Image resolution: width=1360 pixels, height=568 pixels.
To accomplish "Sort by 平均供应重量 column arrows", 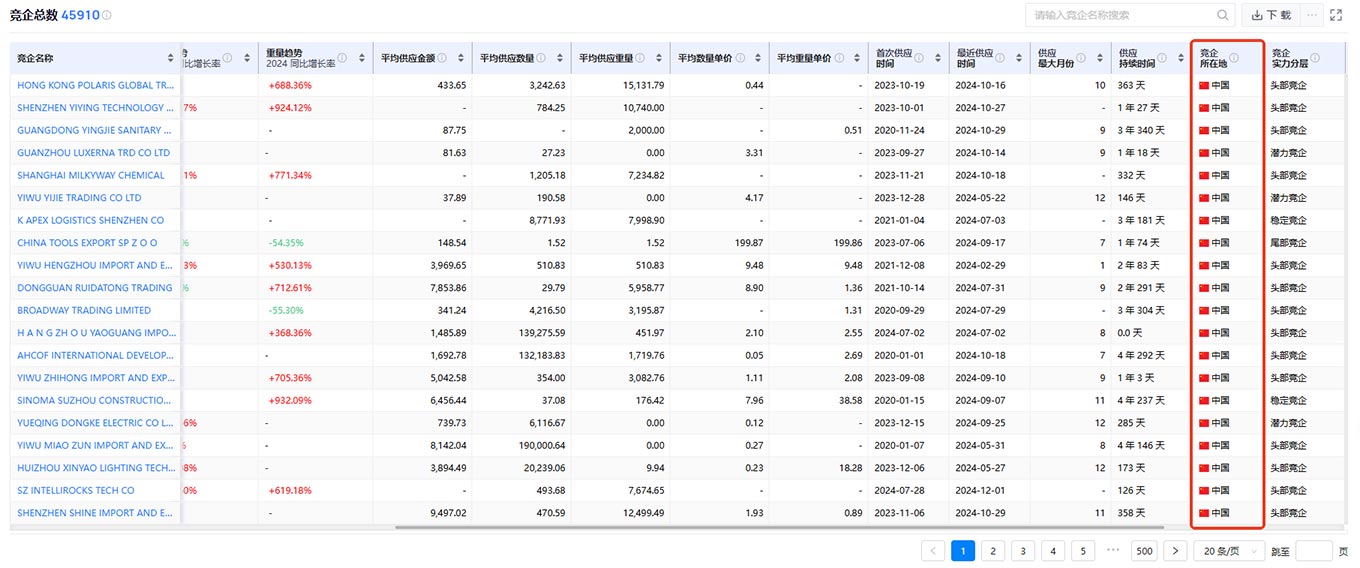I will click(658, 58).
